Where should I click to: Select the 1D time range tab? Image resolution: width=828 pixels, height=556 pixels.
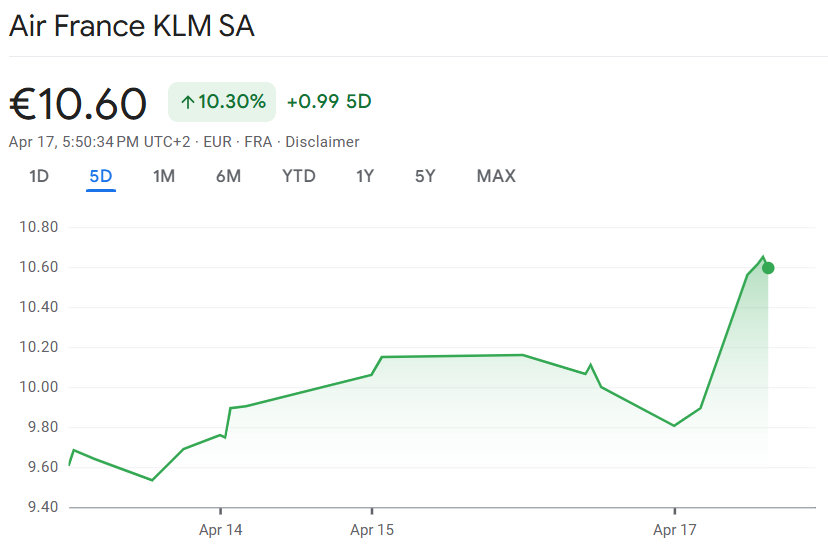pos(39,176)
